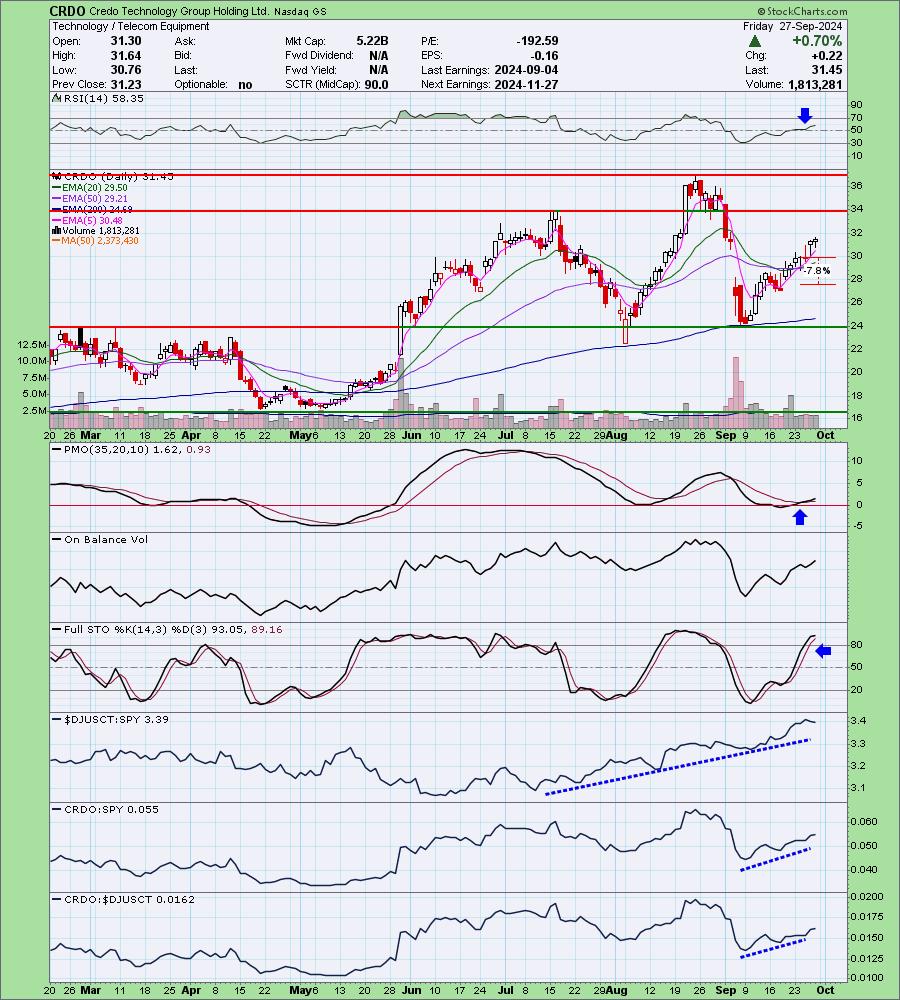Click the Technology / Telecom Equipment sector label

click(131, 26)
